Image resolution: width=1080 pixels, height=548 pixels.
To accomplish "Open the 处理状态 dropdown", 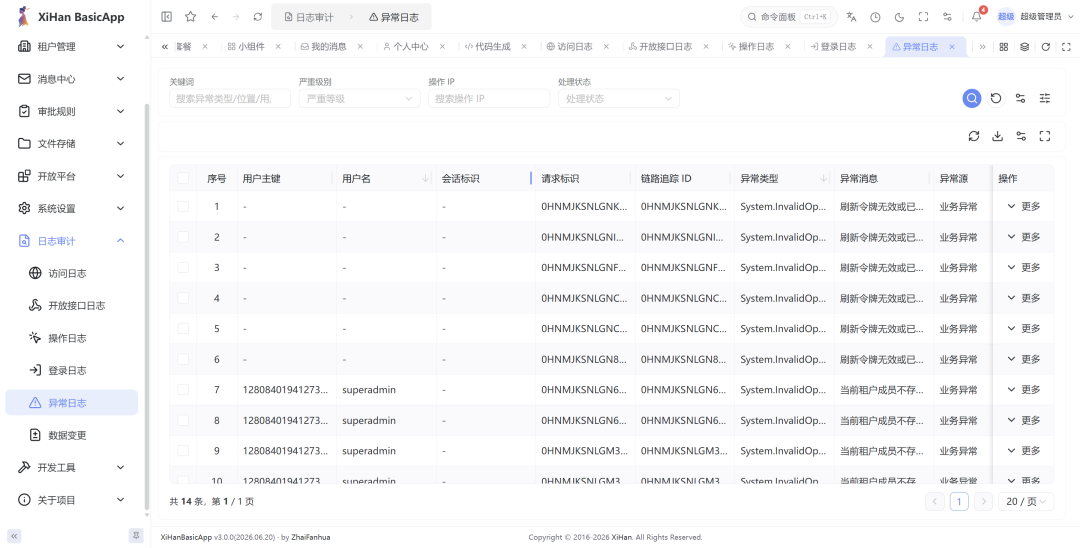I will [x=619, y=98].
